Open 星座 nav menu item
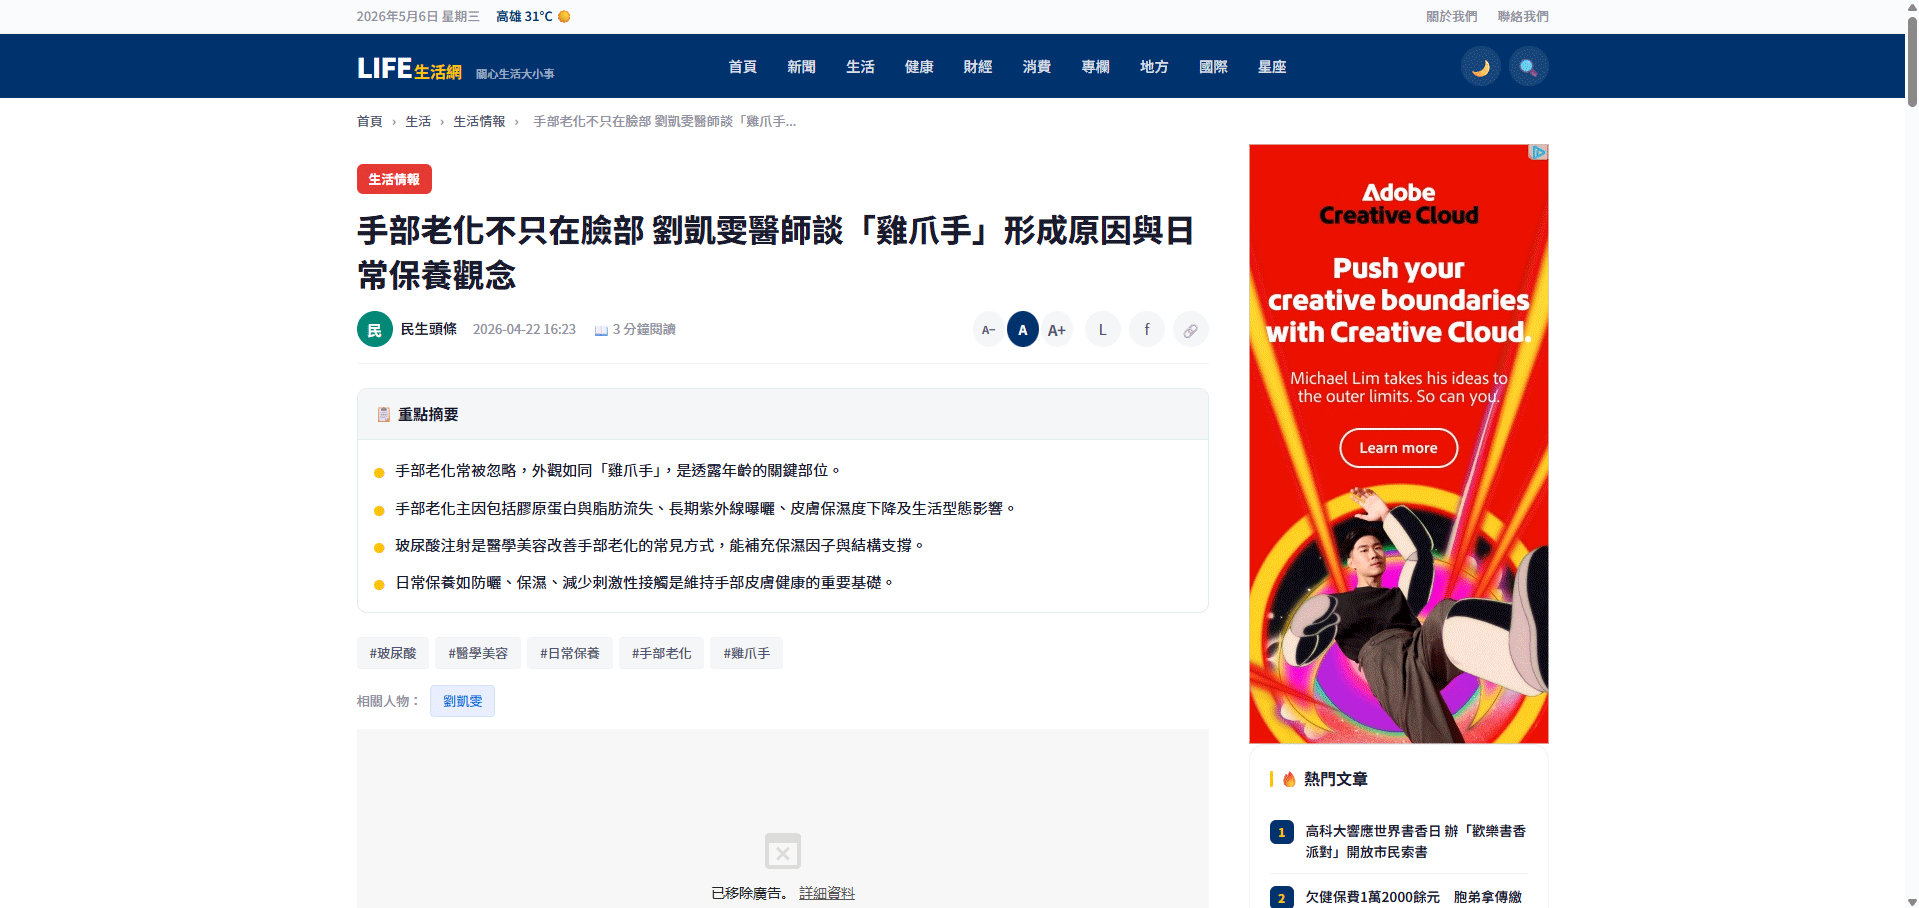 1272,67
